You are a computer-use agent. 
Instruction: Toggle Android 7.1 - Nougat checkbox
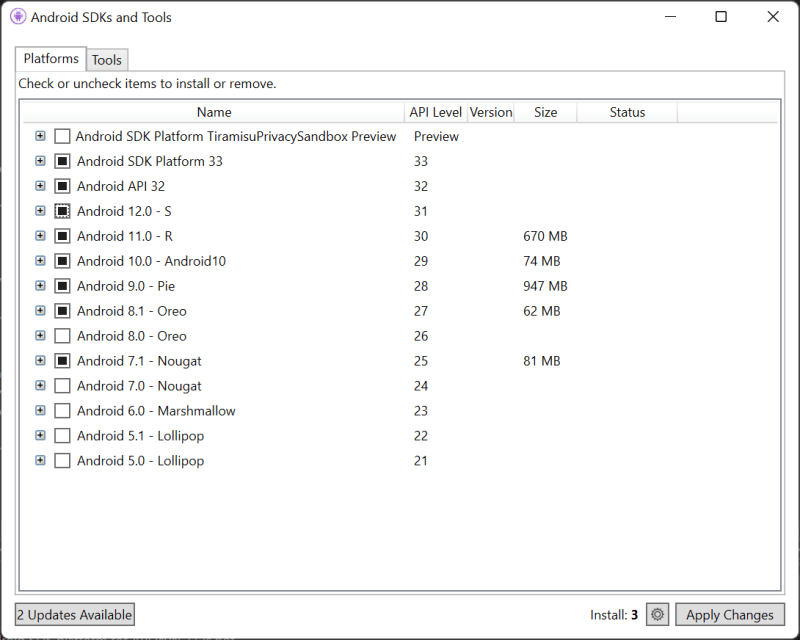pos(62,361)
